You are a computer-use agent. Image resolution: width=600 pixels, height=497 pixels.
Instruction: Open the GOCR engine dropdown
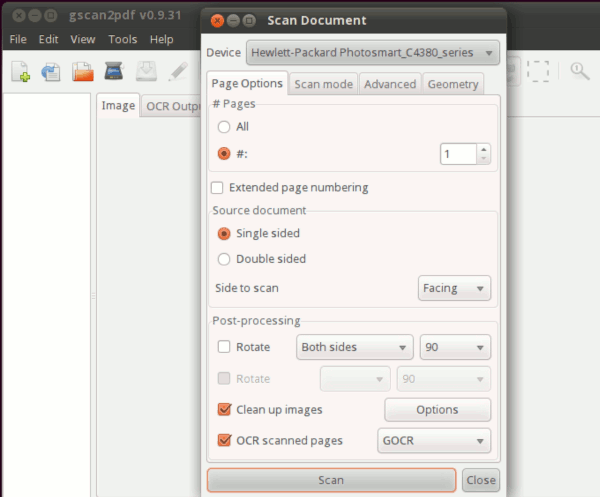(434, 440)
